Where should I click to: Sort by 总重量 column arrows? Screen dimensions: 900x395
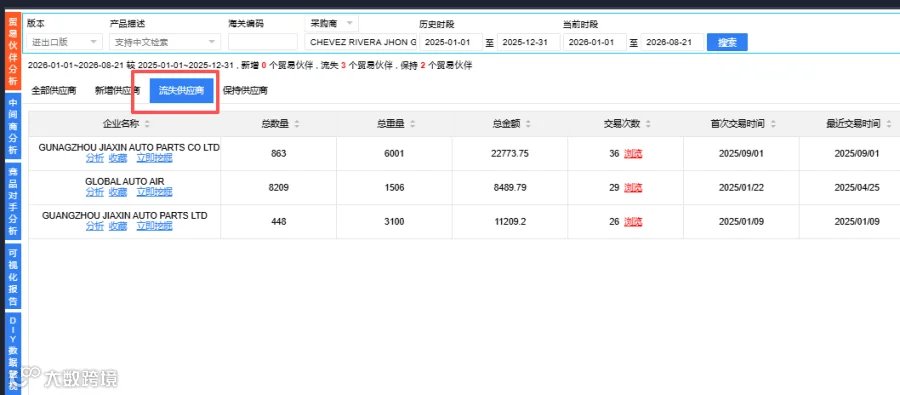tap(413, 124)
